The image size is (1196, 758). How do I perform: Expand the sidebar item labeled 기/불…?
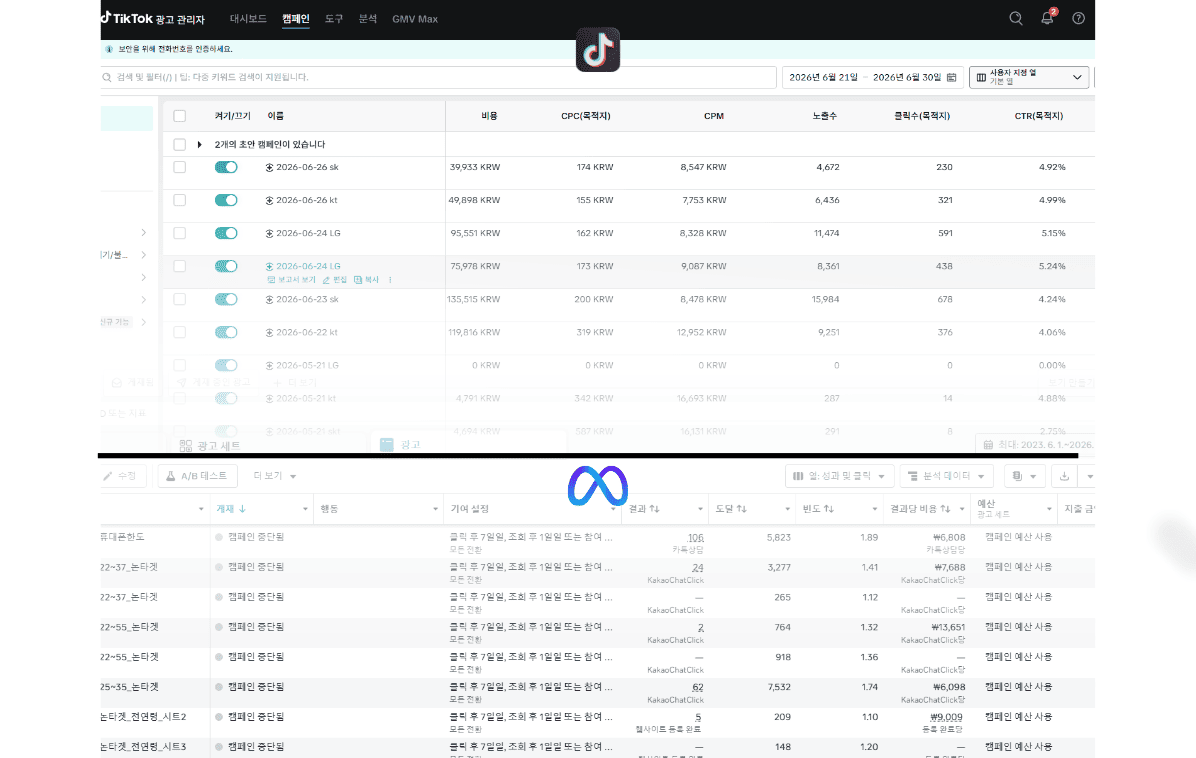click(x=143, y=255)
